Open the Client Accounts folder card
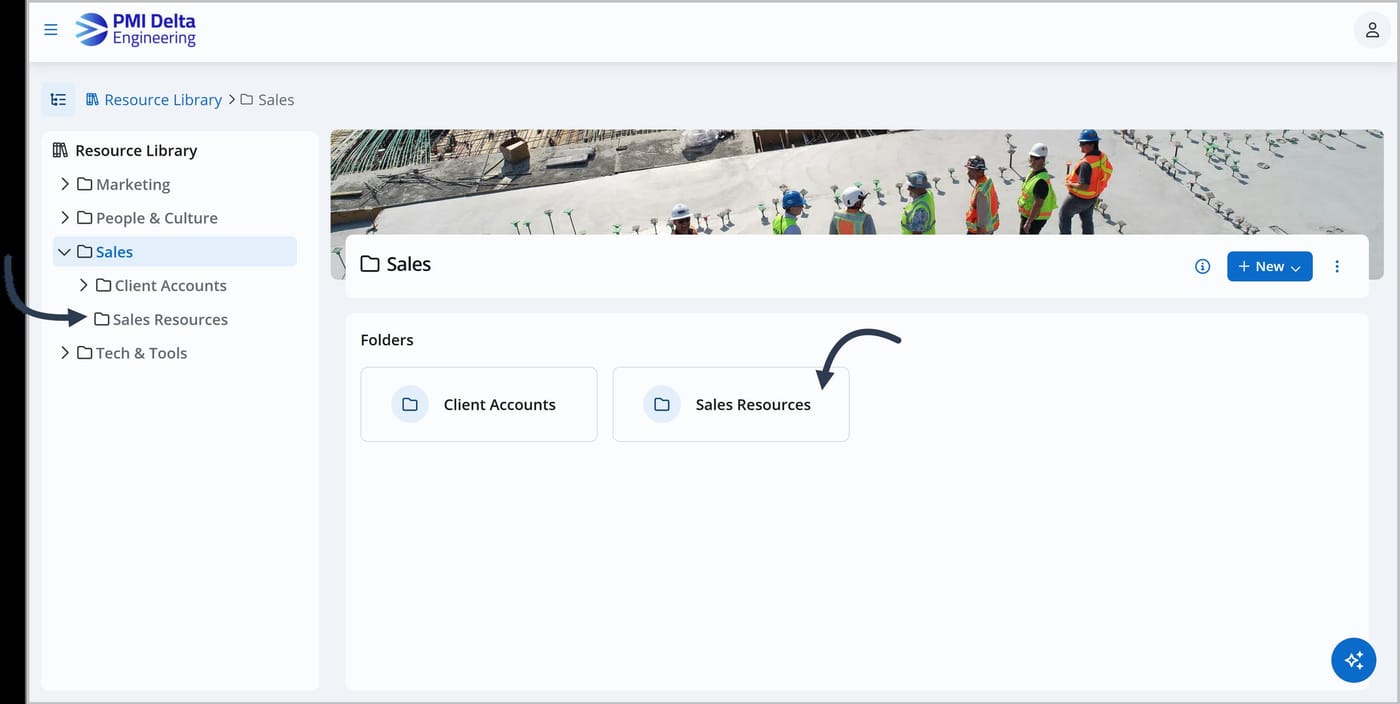 pyautogui.click(x=479, y=404)
